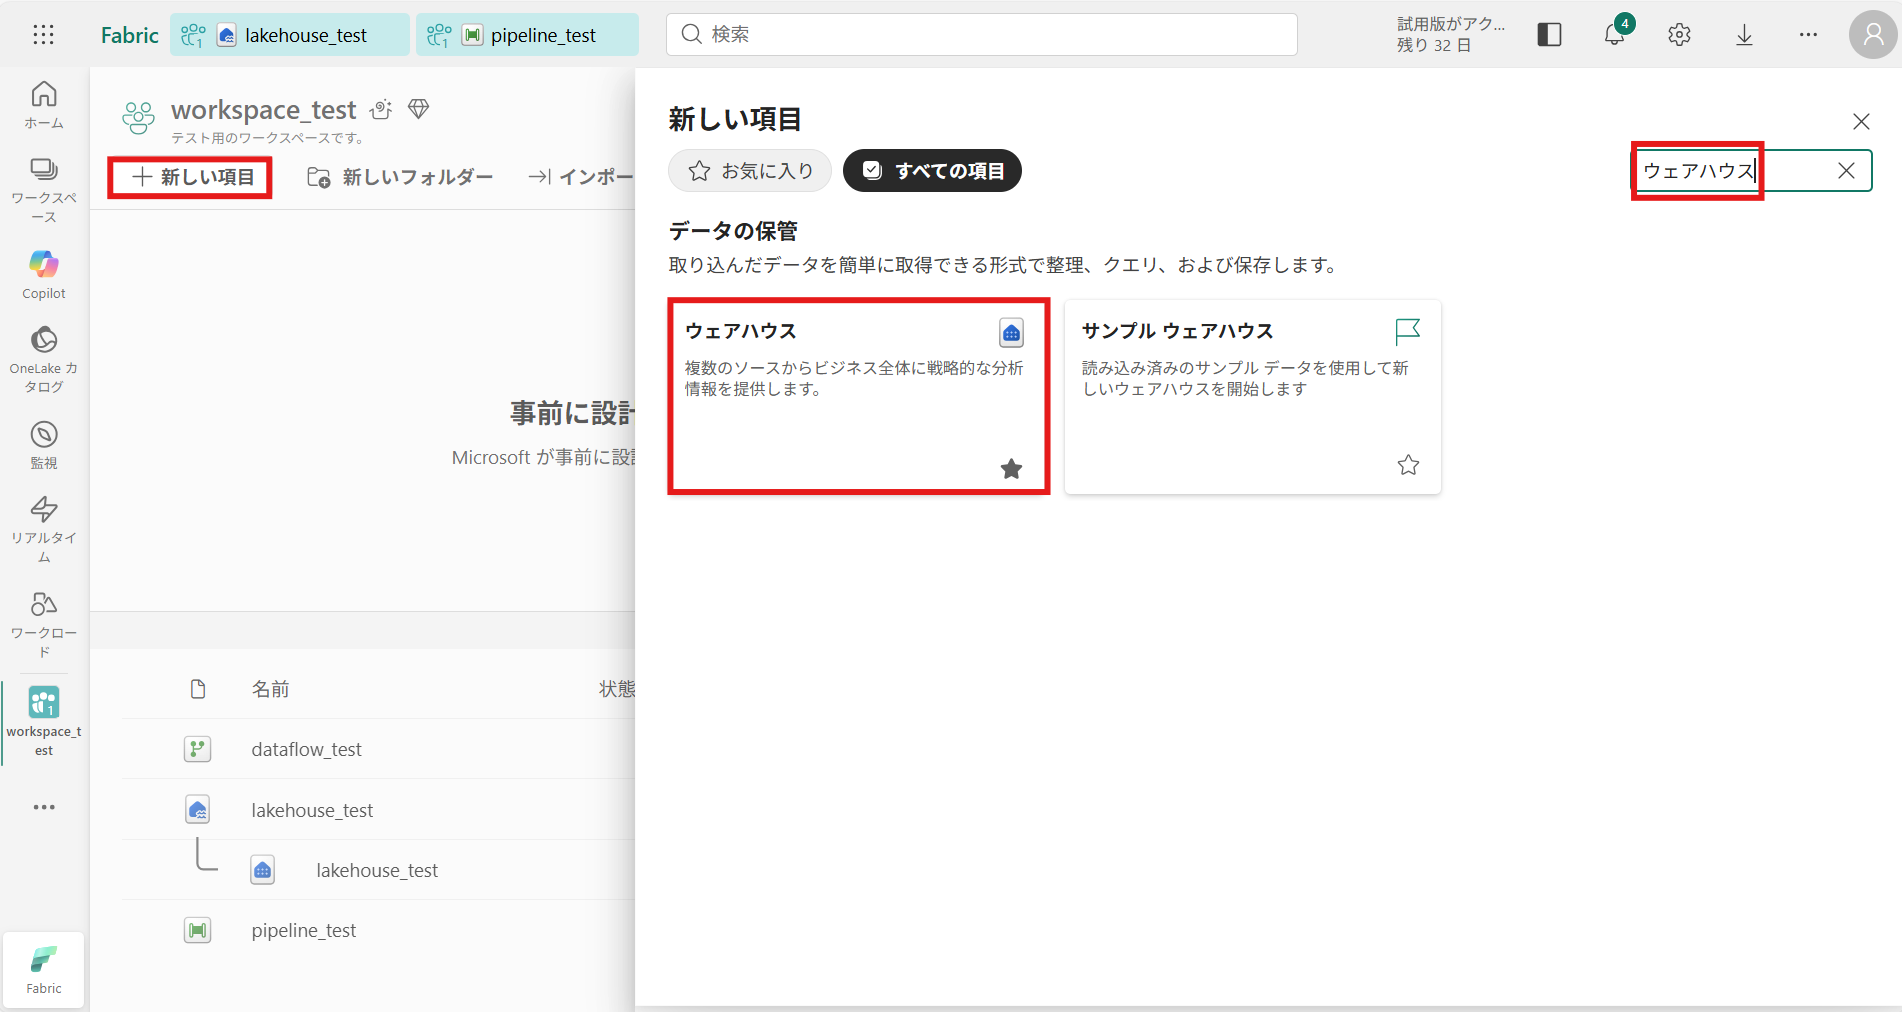
Task: Click the 新しい項目 button
Action: 191,177
